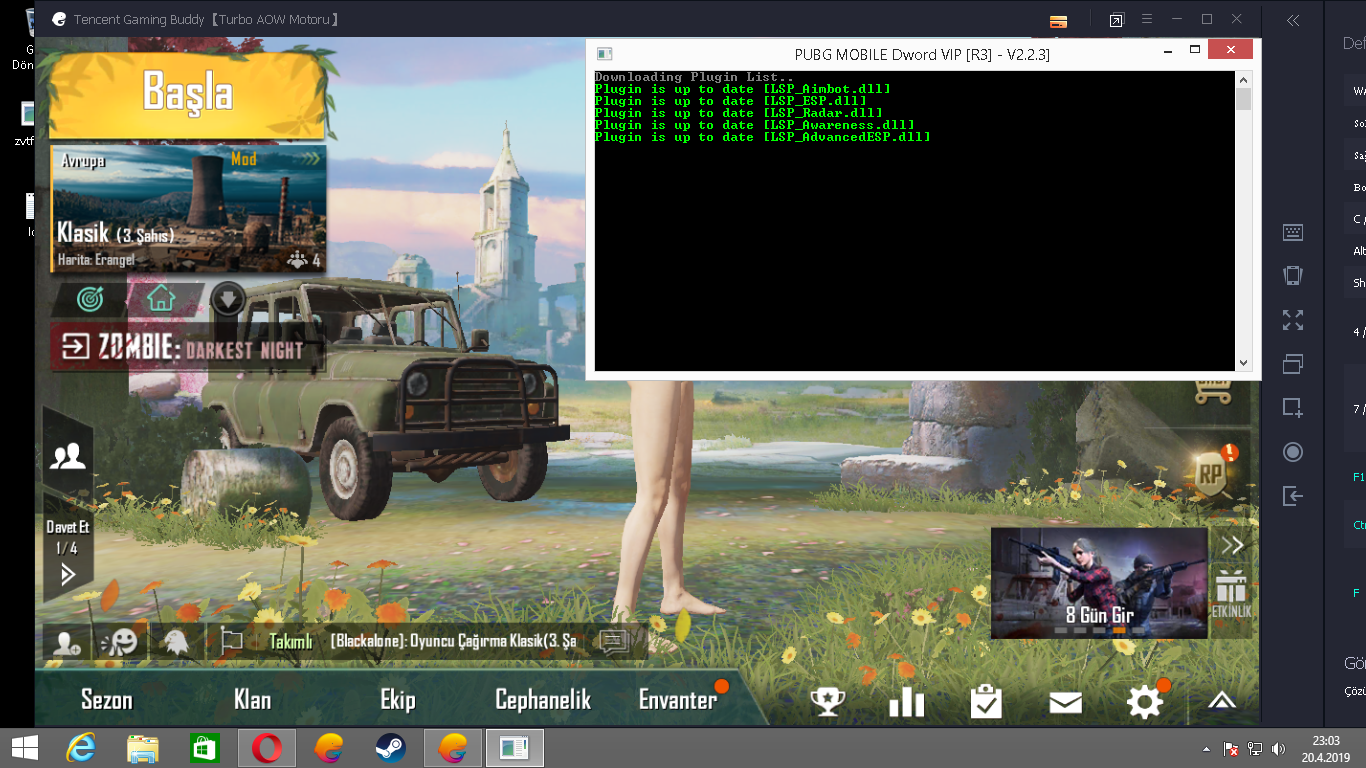Click the add friend icon
The height and width of the screenshot is (768, 1366).
[x=67, y=642]
